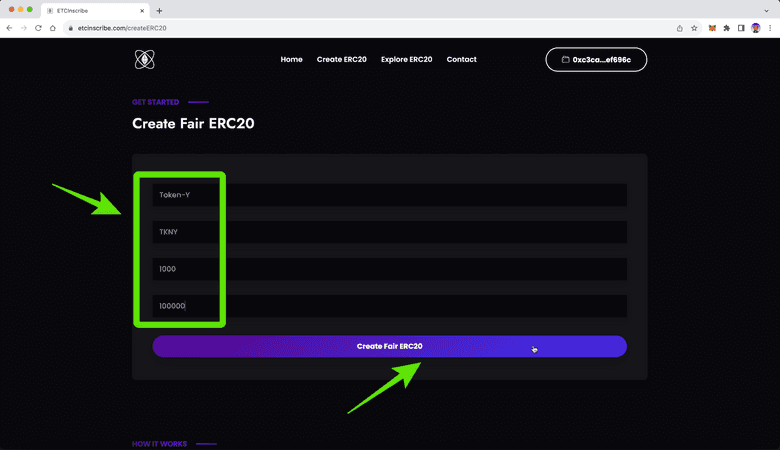Viewport: 780px width, 450px height.
Task: Open a new browser tab
Action: click(x=159, y=10)
